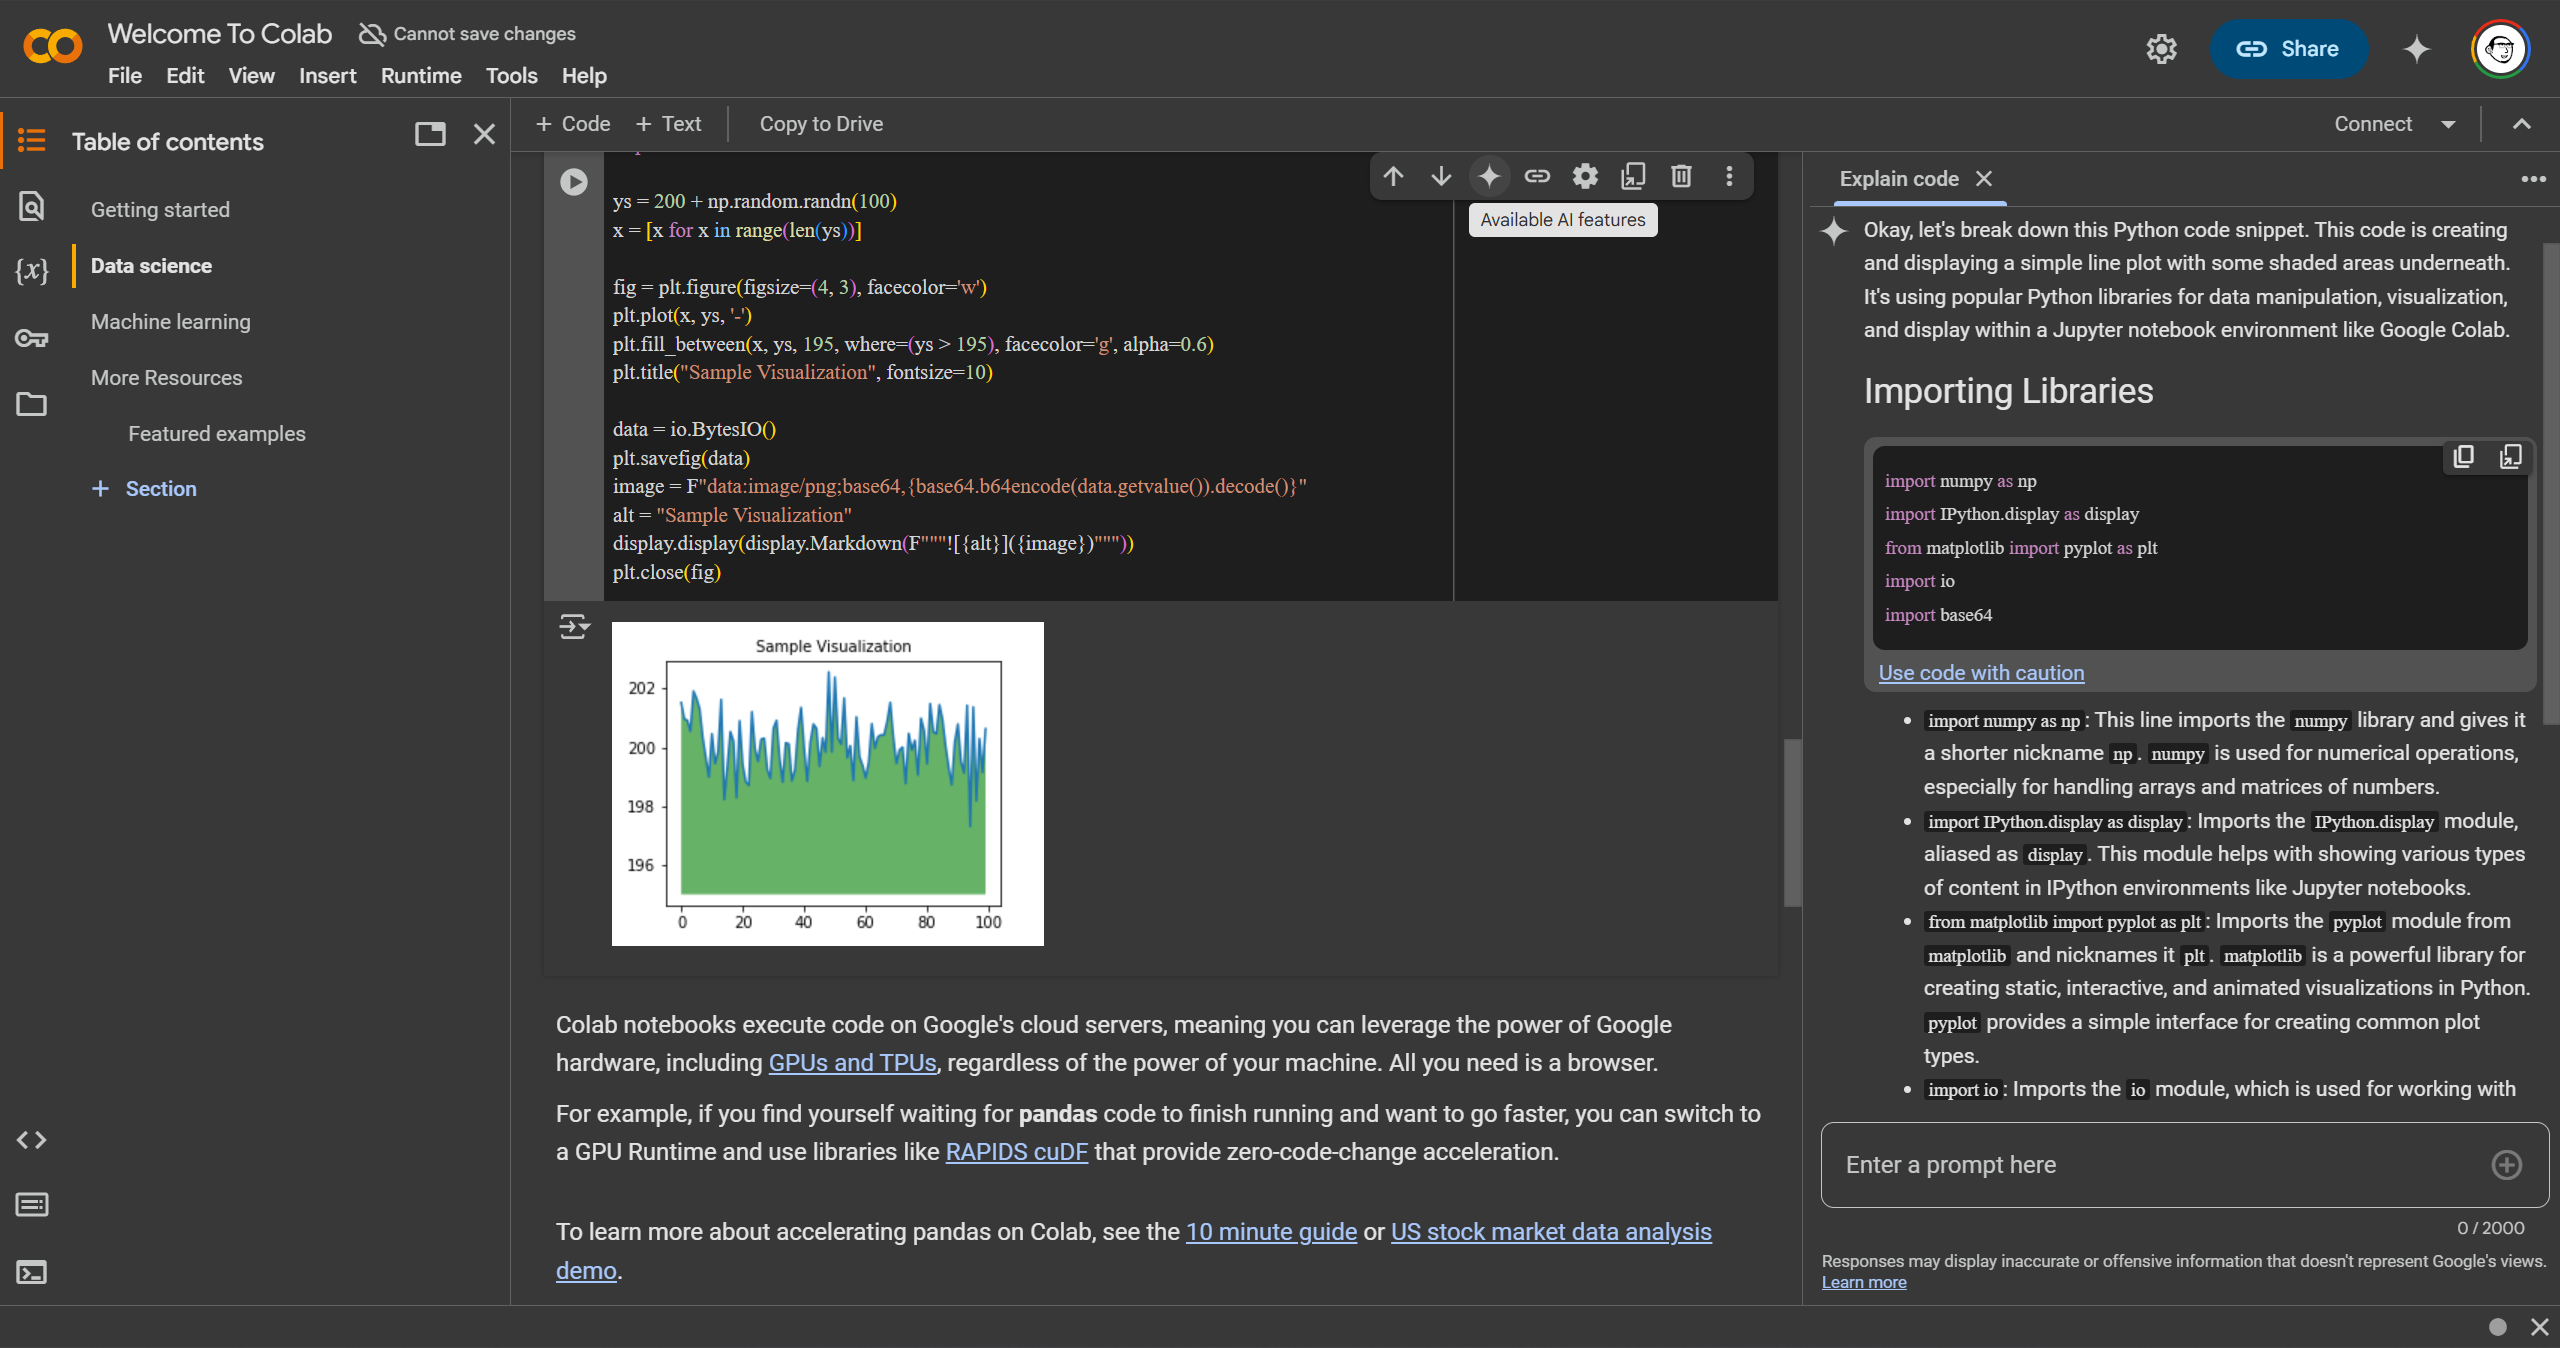Toggle the cell output visibility icon

pyautogui.click(x=574, y=627)
